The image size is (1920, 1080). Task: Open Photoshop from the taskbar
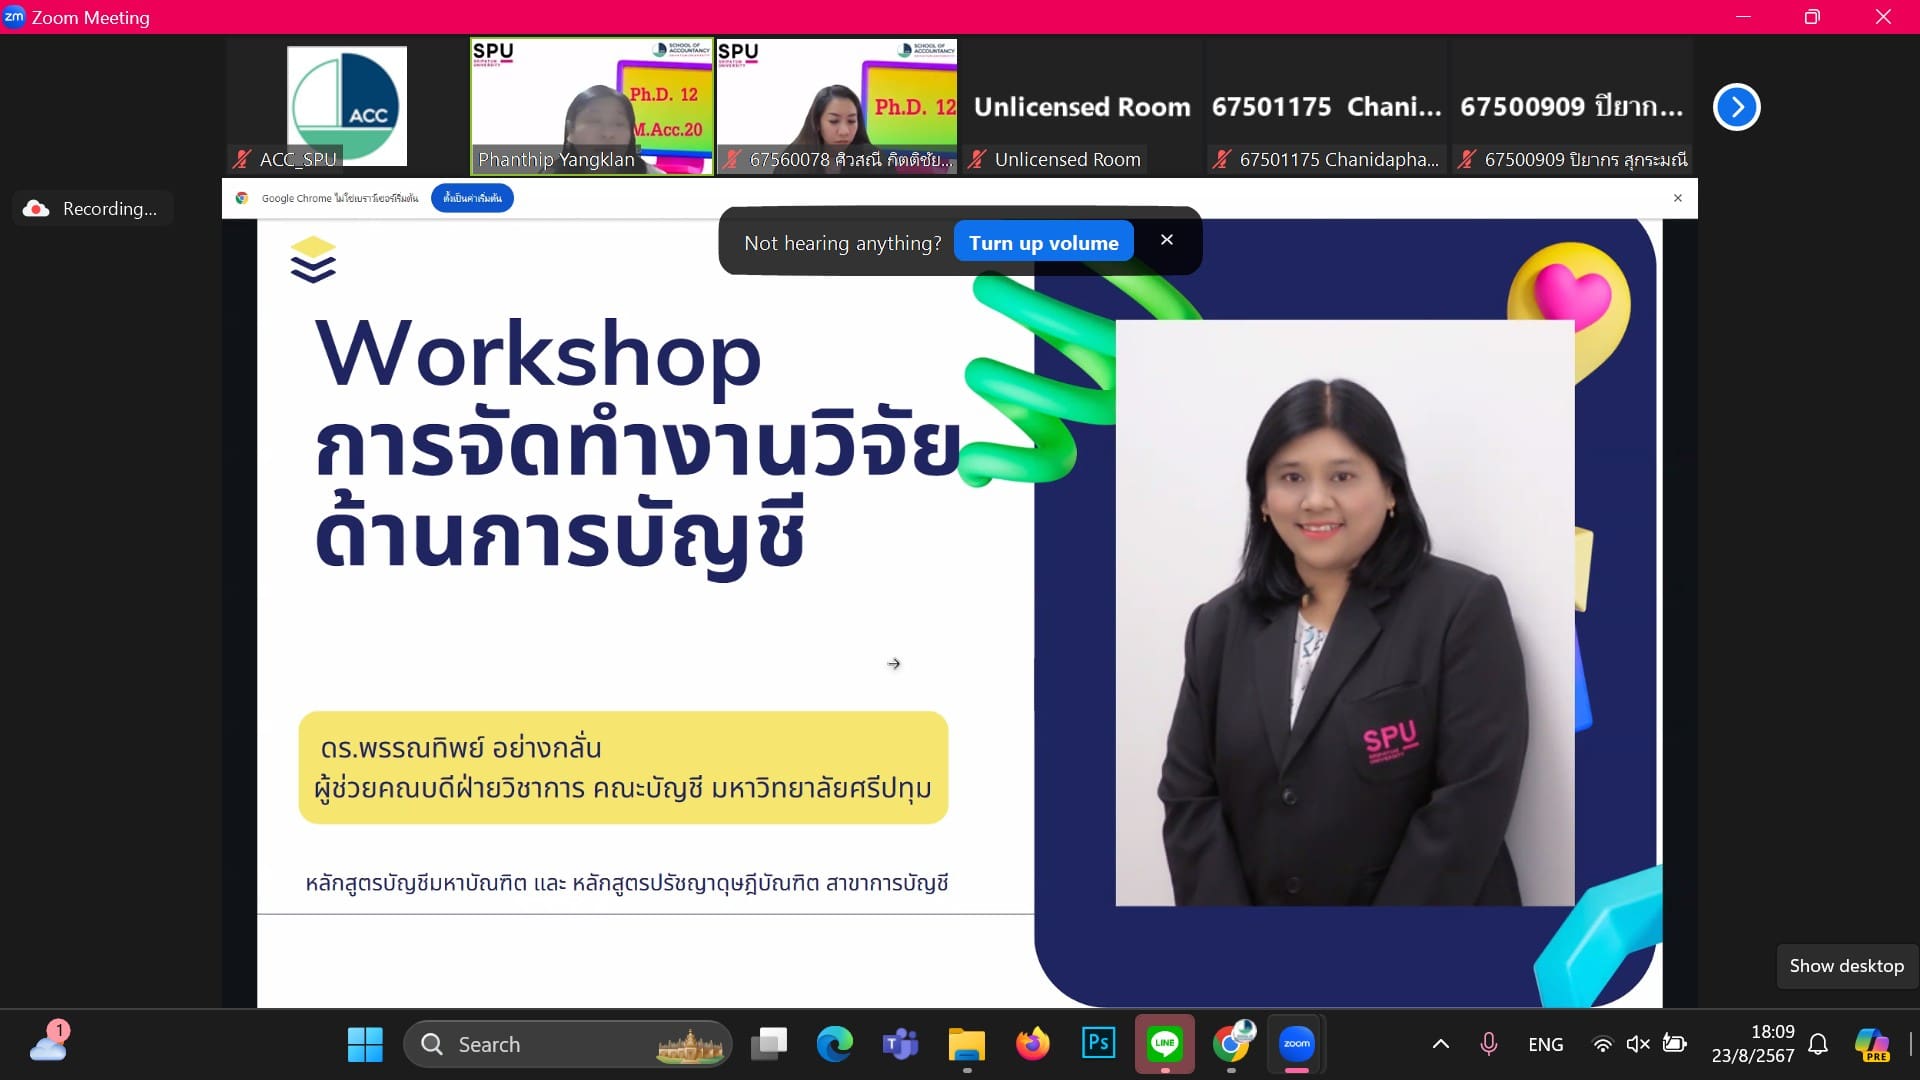click(1099, 1043)
